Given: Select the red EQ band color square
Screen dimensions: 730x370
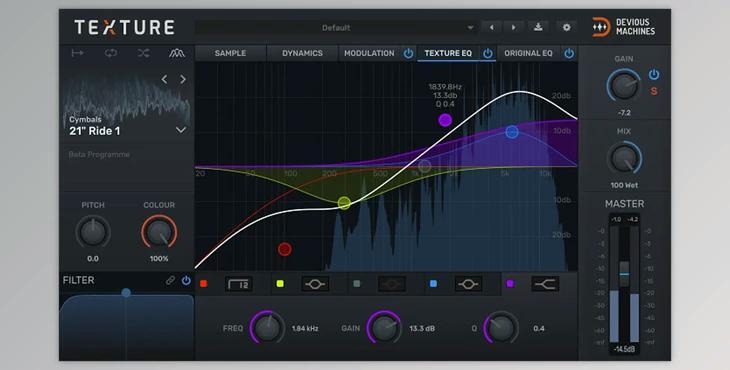Looking at the screenshot, I should coord(203,283).
